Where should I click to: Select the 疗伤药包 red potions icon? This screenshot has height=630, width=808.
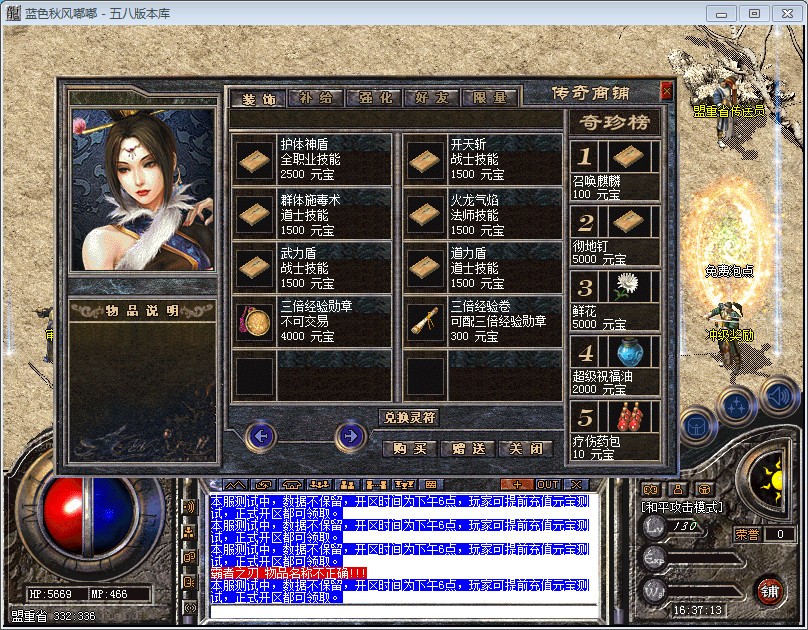click(626, 416)
